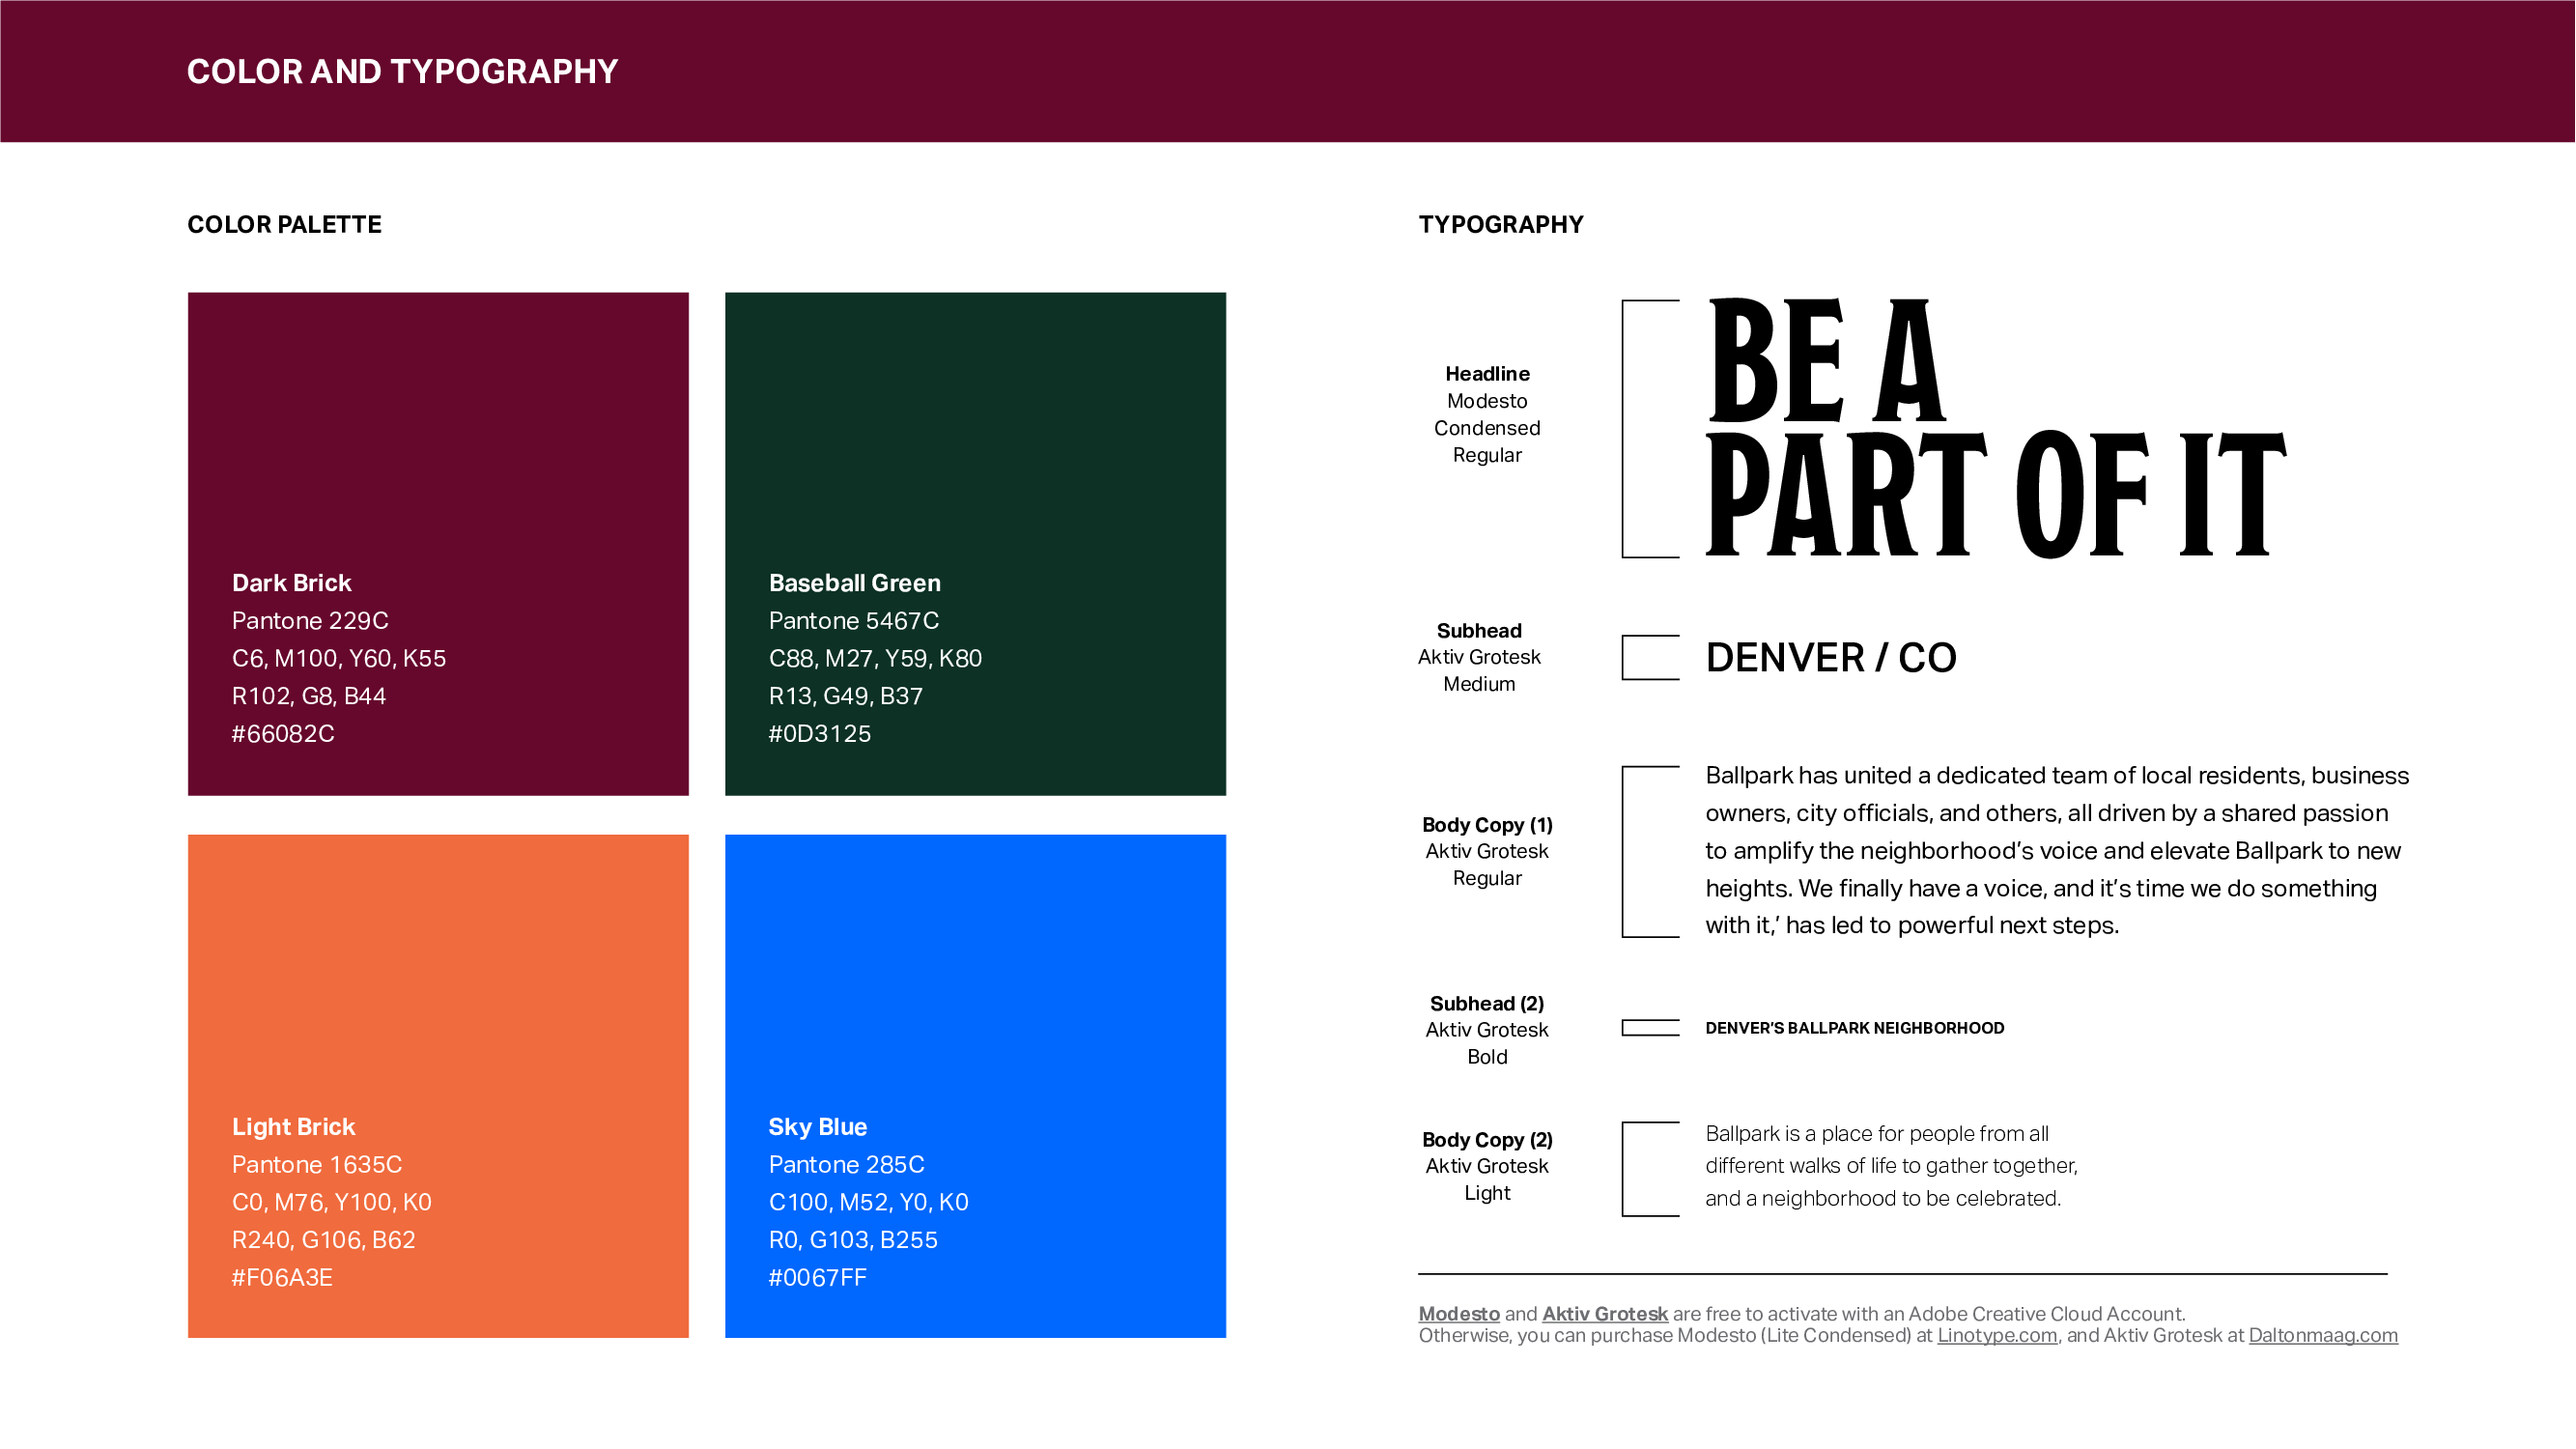The height and width of the screenshot is (1449, 2576).
Task: Click the Color Palette section heading
Action: (284, 225)
